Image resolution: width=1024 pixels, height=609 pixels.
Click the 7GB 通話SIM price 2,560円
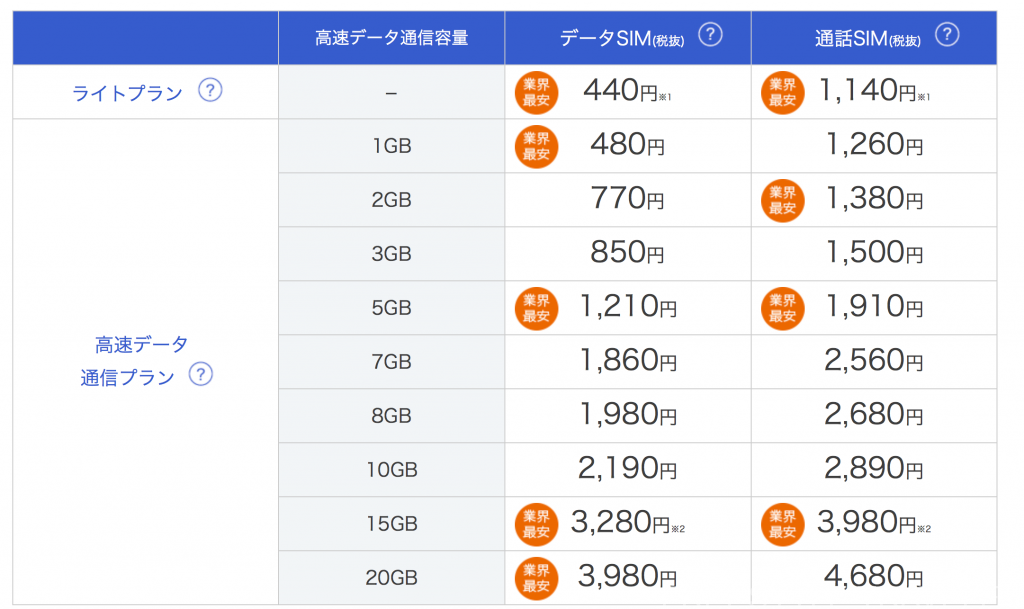[873, 360]
